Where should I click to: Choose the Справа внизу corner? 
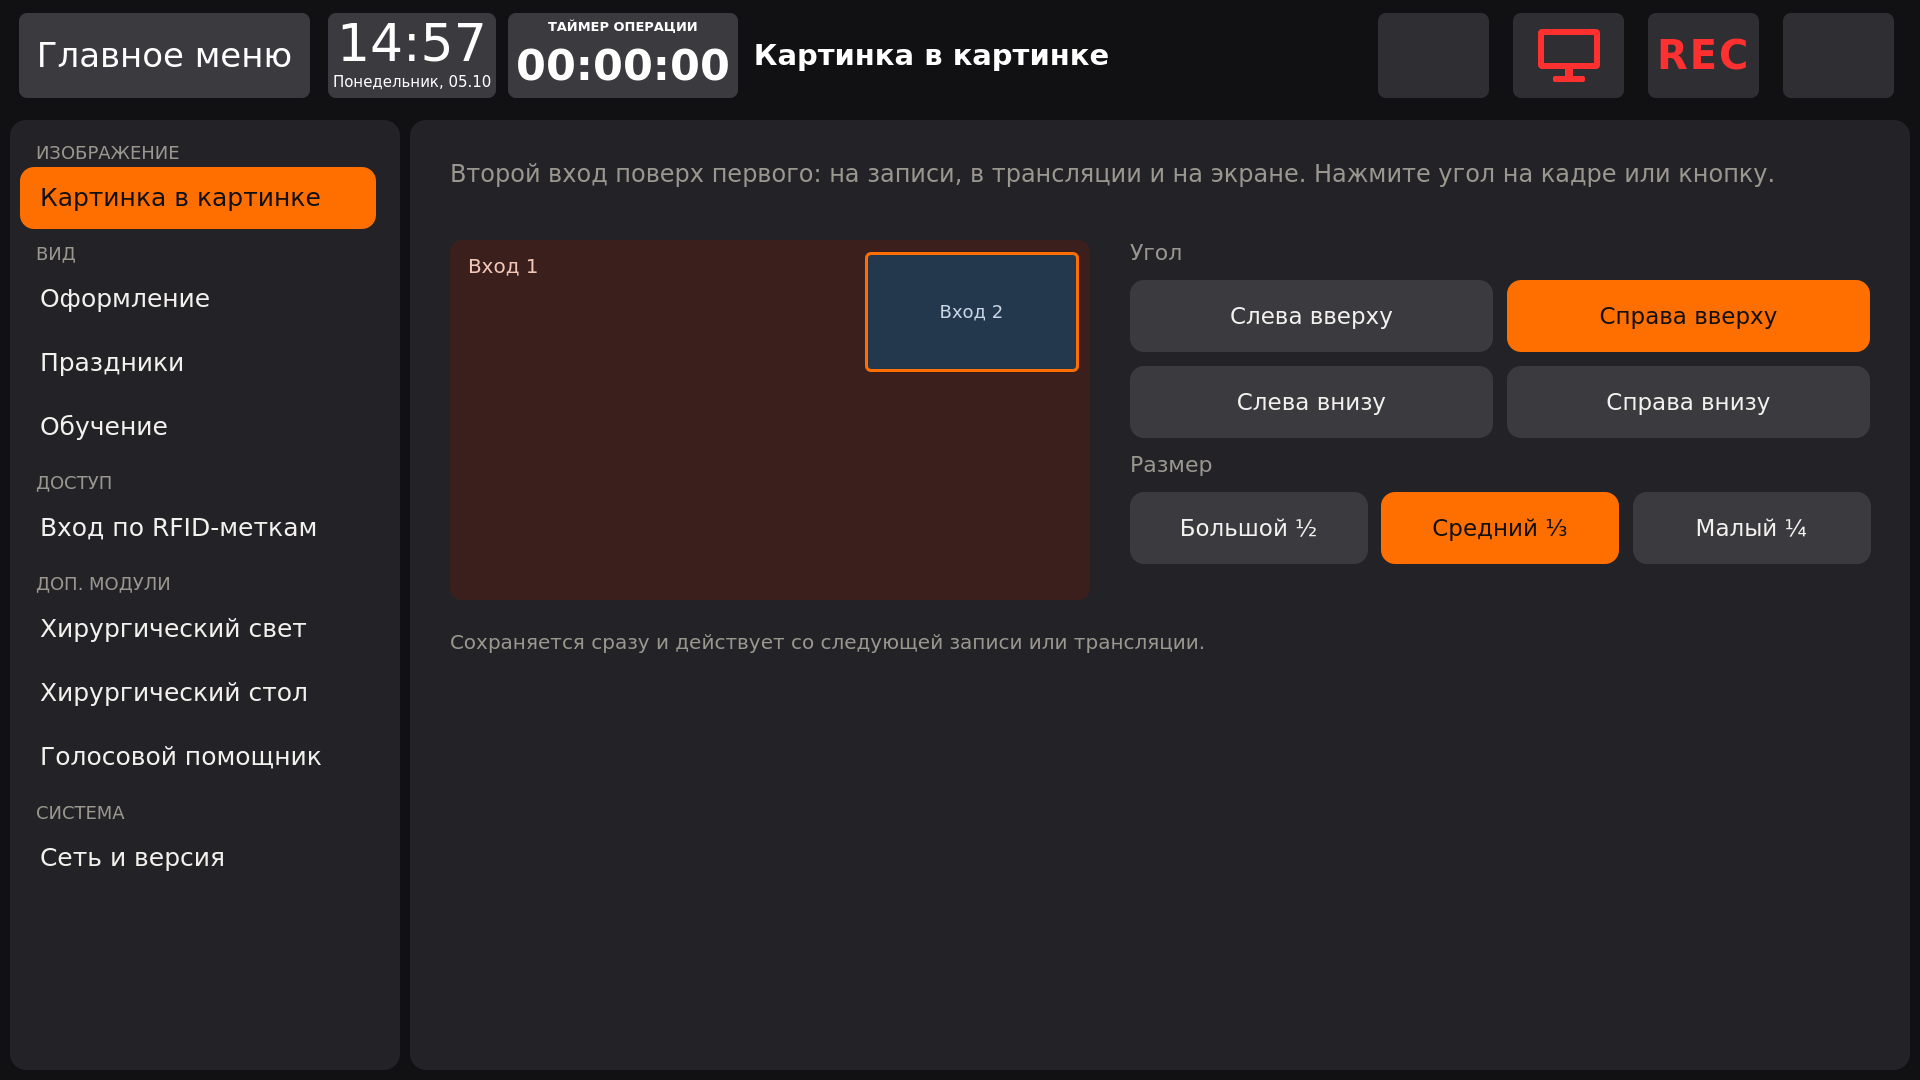pyautogui.click(x=1688, y=402)
